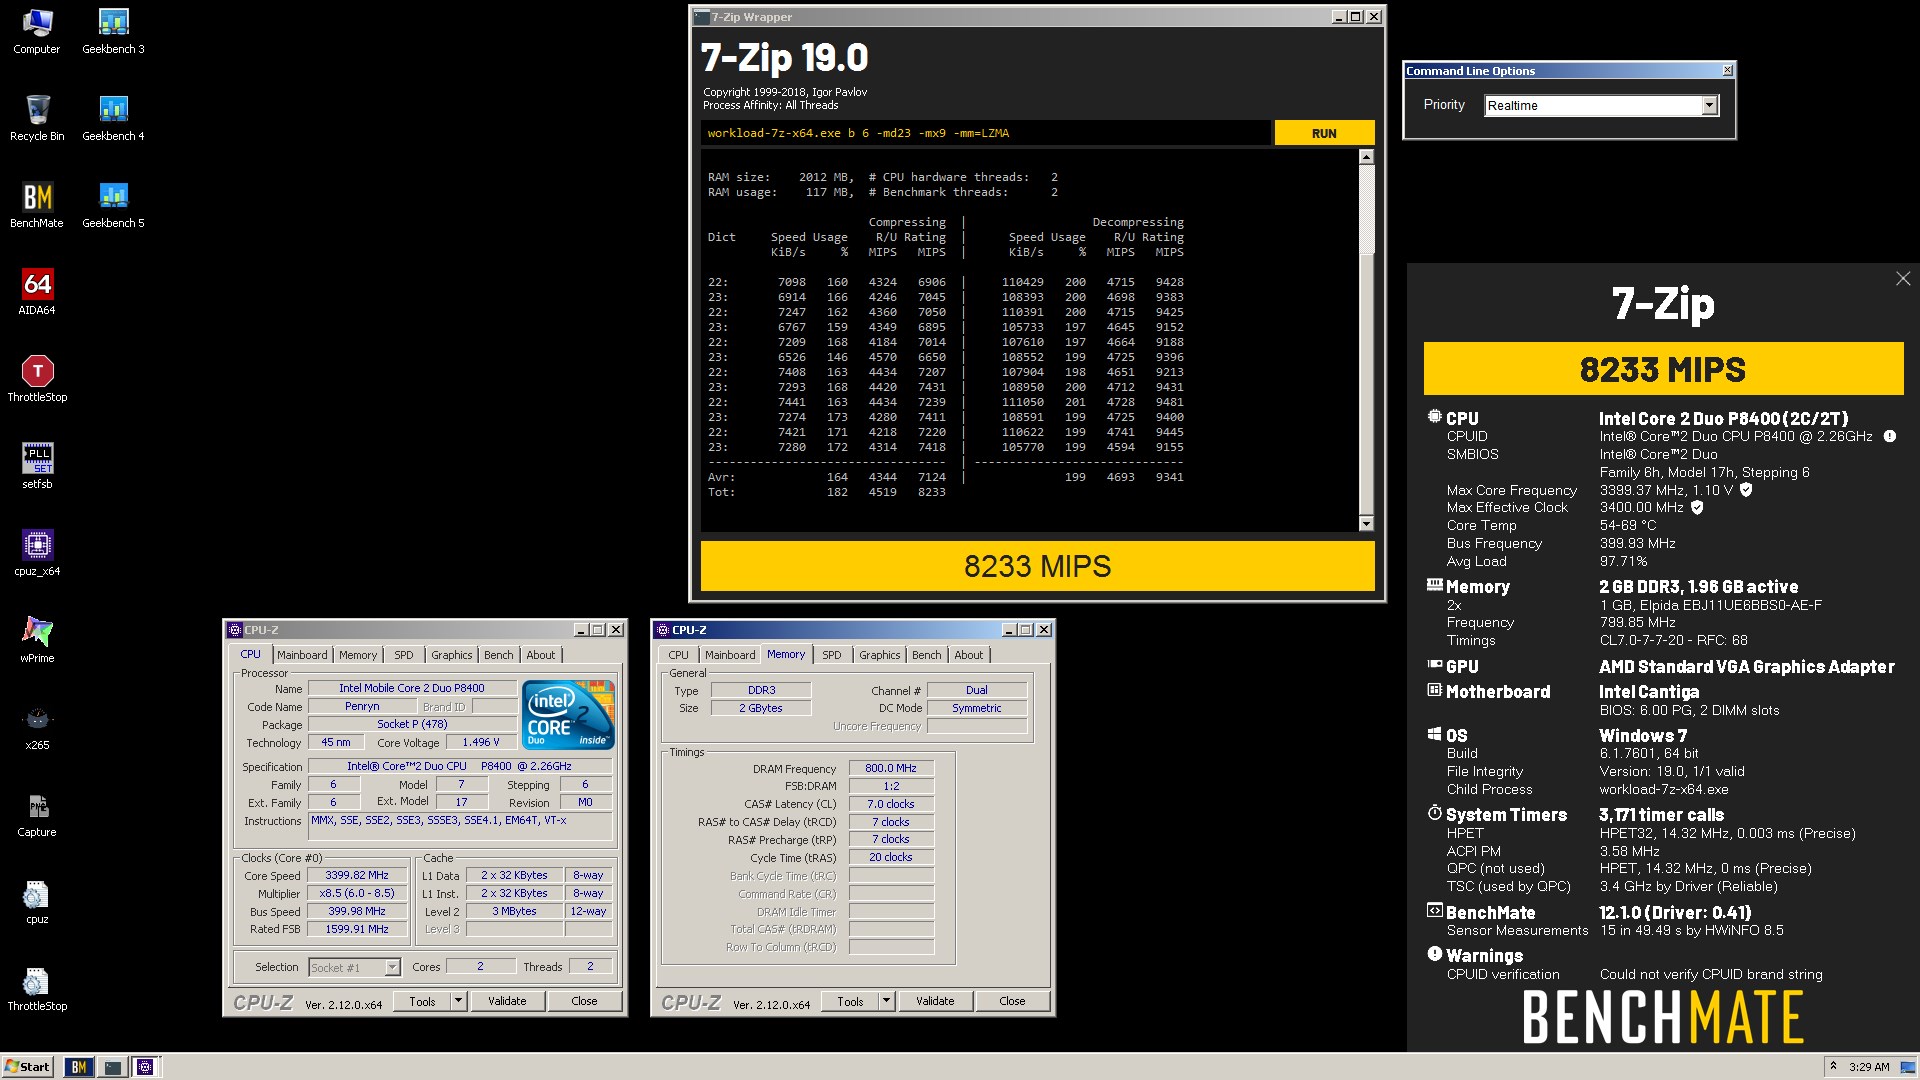Launch wPrime desktop icon
The width and height of the screenshot is (1920, 1080).
click(37, 640)
